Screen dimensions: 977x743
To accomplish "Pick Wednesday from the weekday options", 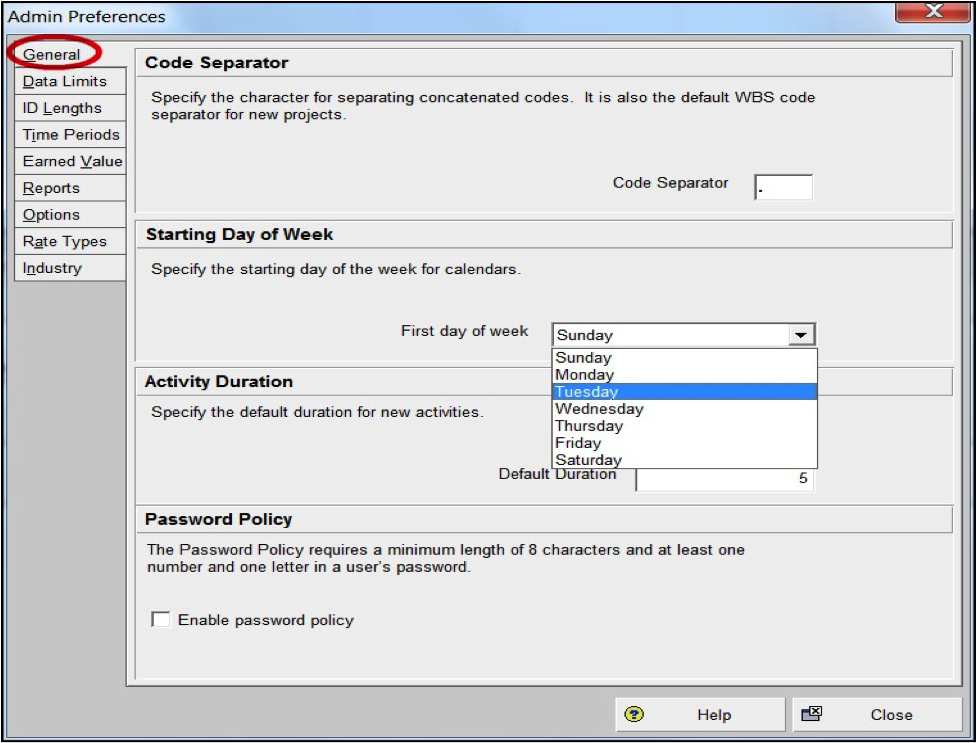I will click(x=685, y=409).
